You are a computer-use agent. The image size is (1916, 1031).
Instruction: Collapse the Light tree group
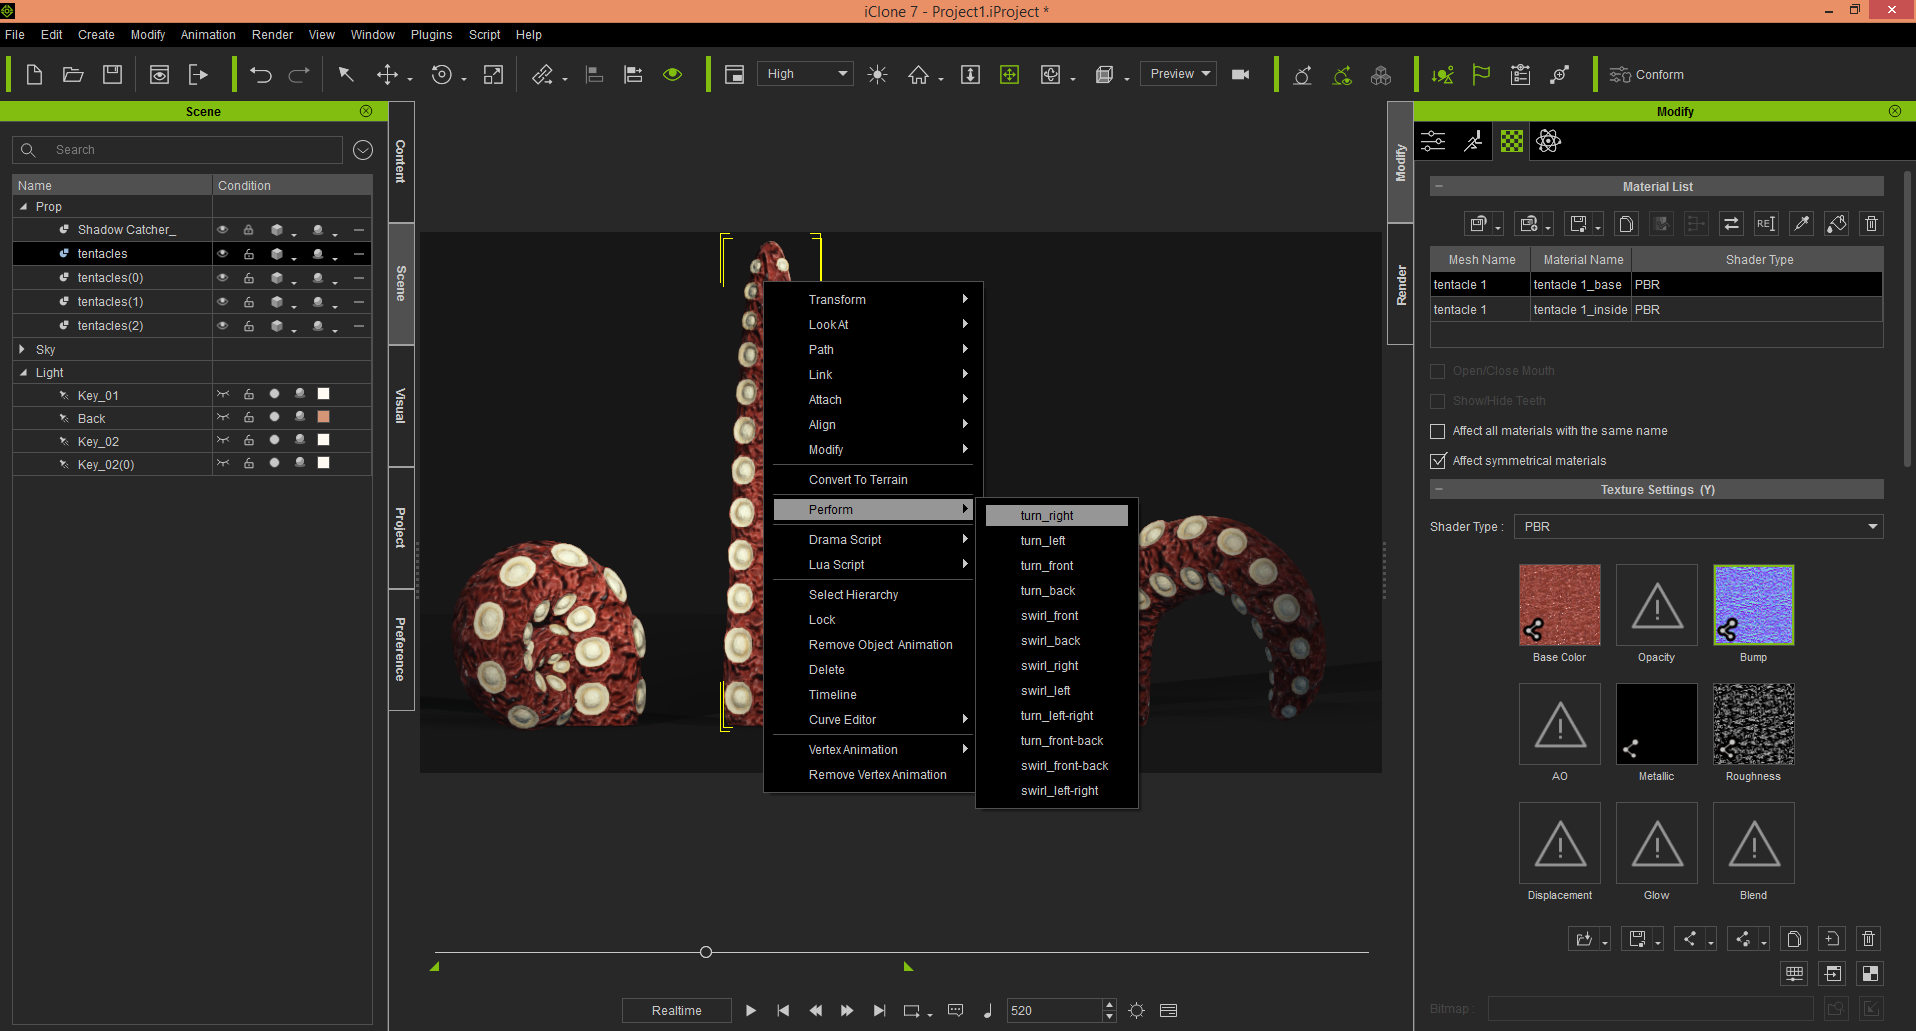[x=23, y=373]
